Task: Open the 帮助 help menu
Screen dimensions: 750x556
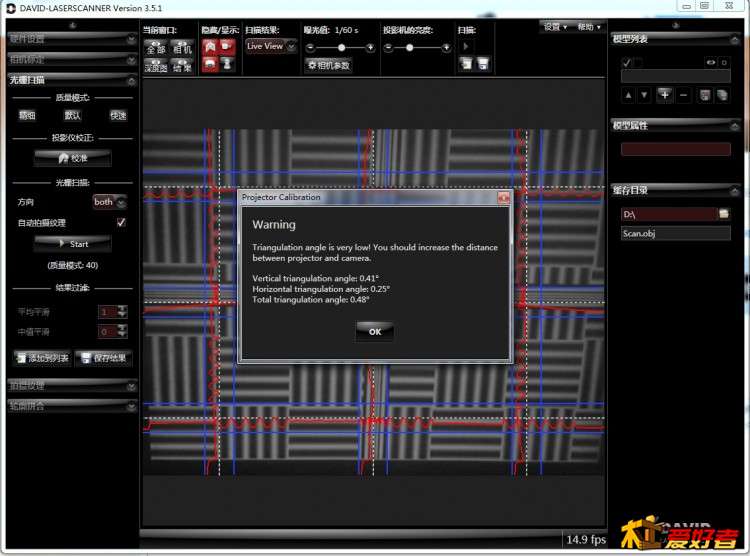Action: [x=589, y=27]
